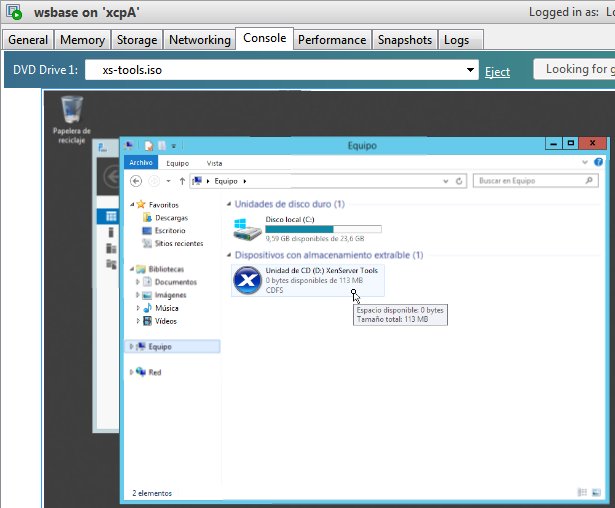This screenshot has height=508, width=615.
Task: Select Red in the navigation pane
Action: click(155, 372)
